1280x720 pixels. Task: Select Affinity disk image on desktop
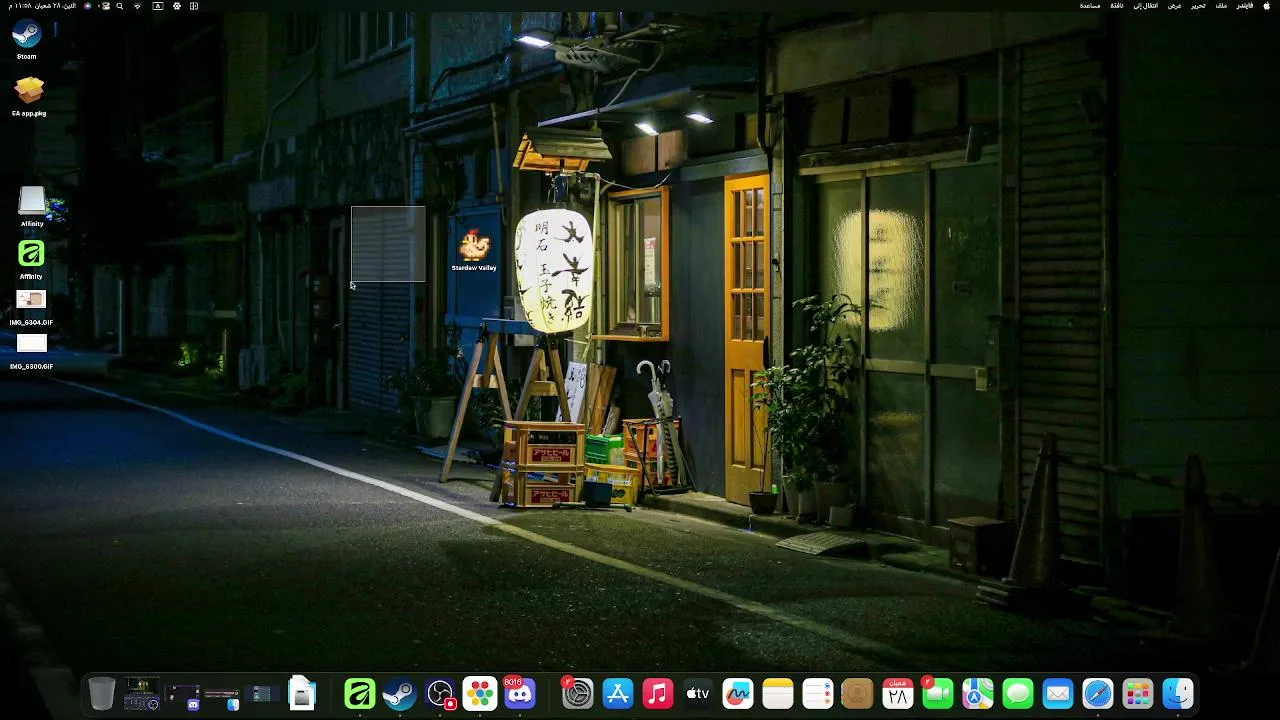pos(32,201)
